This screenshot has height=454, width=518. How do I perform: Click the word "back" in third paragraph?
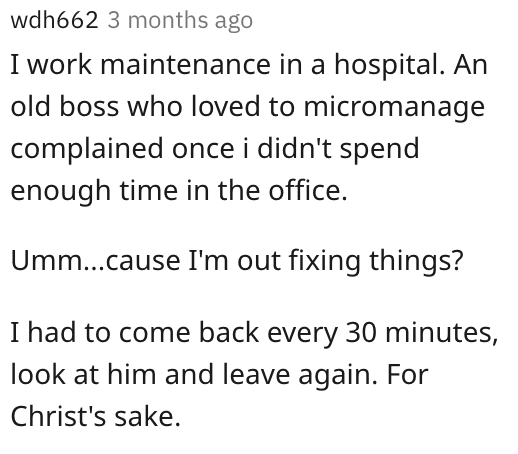229,332
